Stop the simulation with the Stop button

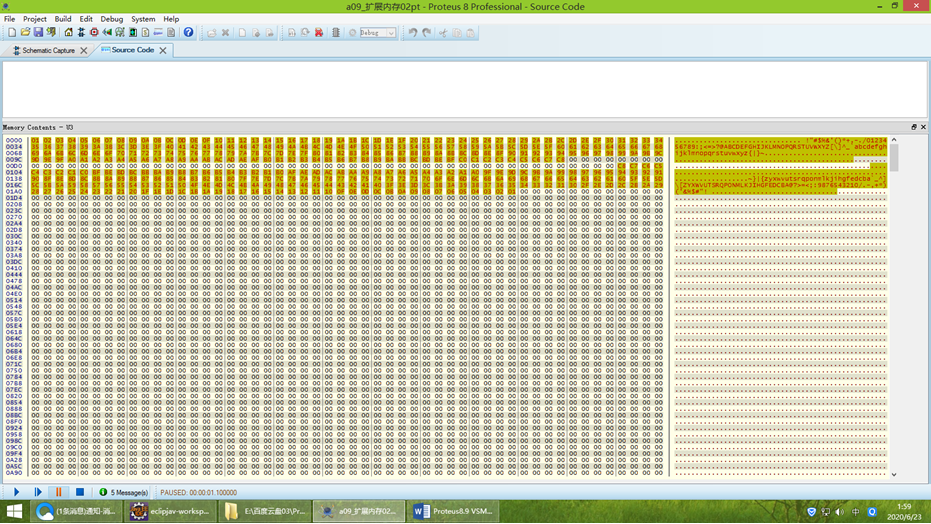[x=80, y=492]
